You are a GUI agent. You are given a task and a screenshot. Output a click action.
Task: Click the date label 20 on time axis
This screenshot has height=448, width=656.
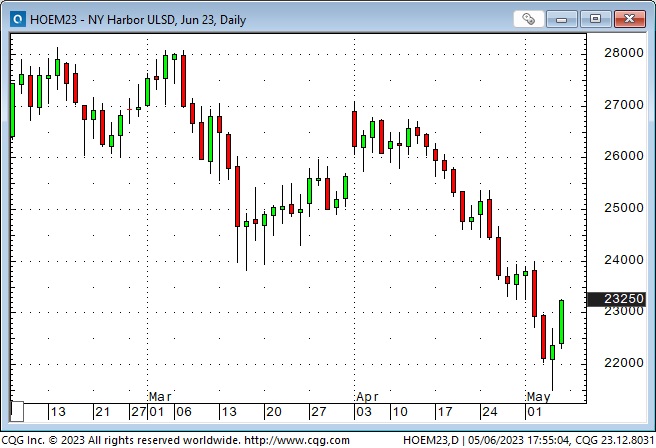tap(274, 412)
